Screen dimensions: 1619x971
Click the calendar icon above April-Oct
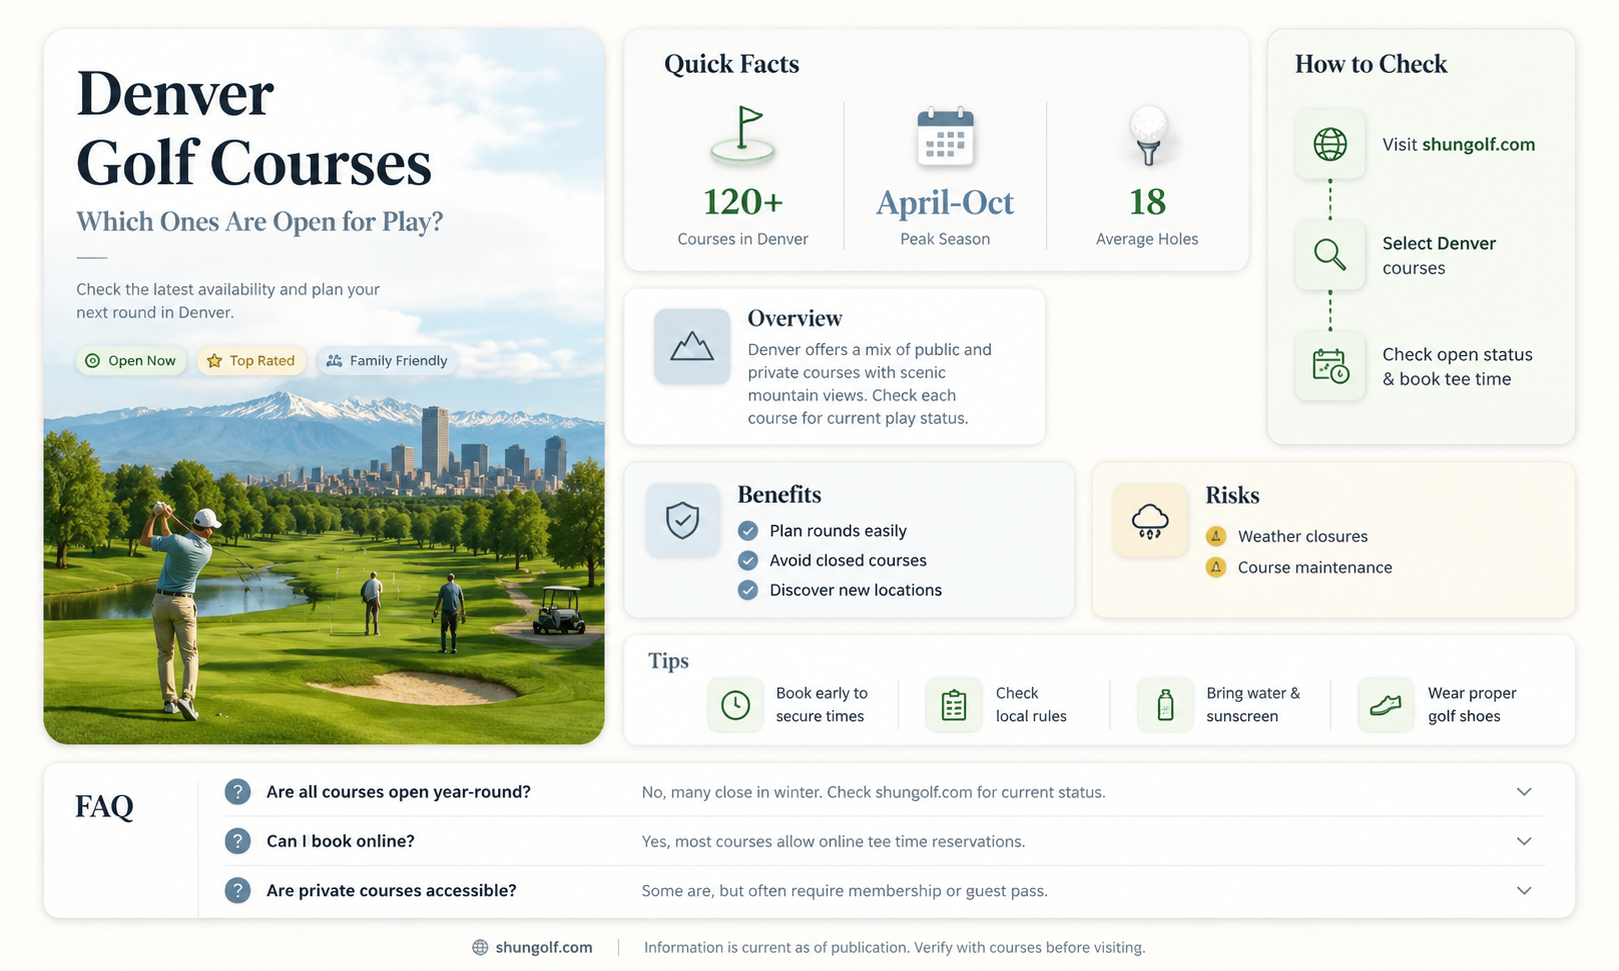point(945,136)
